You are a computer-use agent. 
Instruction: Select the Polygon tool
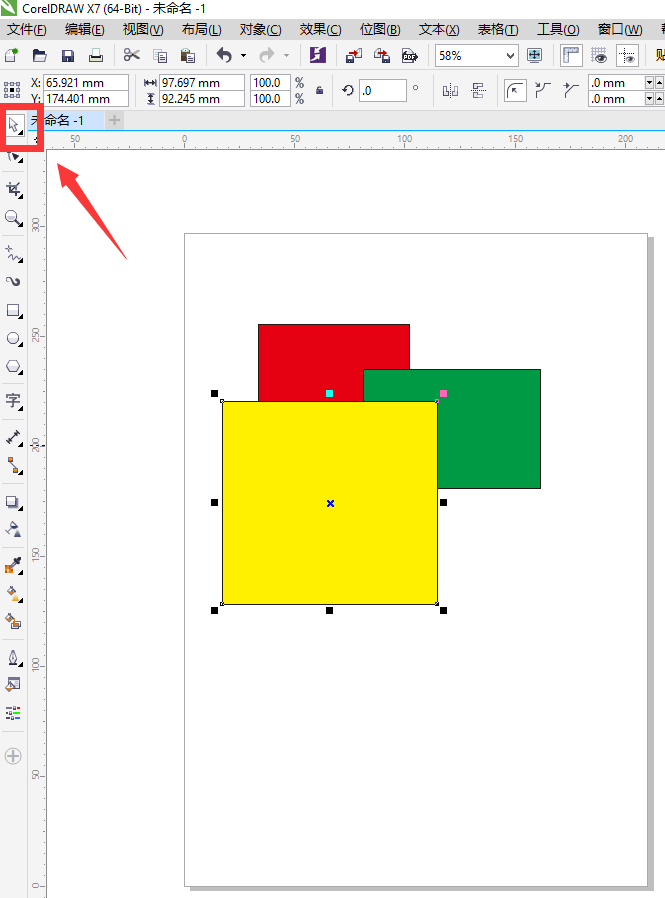14,367
